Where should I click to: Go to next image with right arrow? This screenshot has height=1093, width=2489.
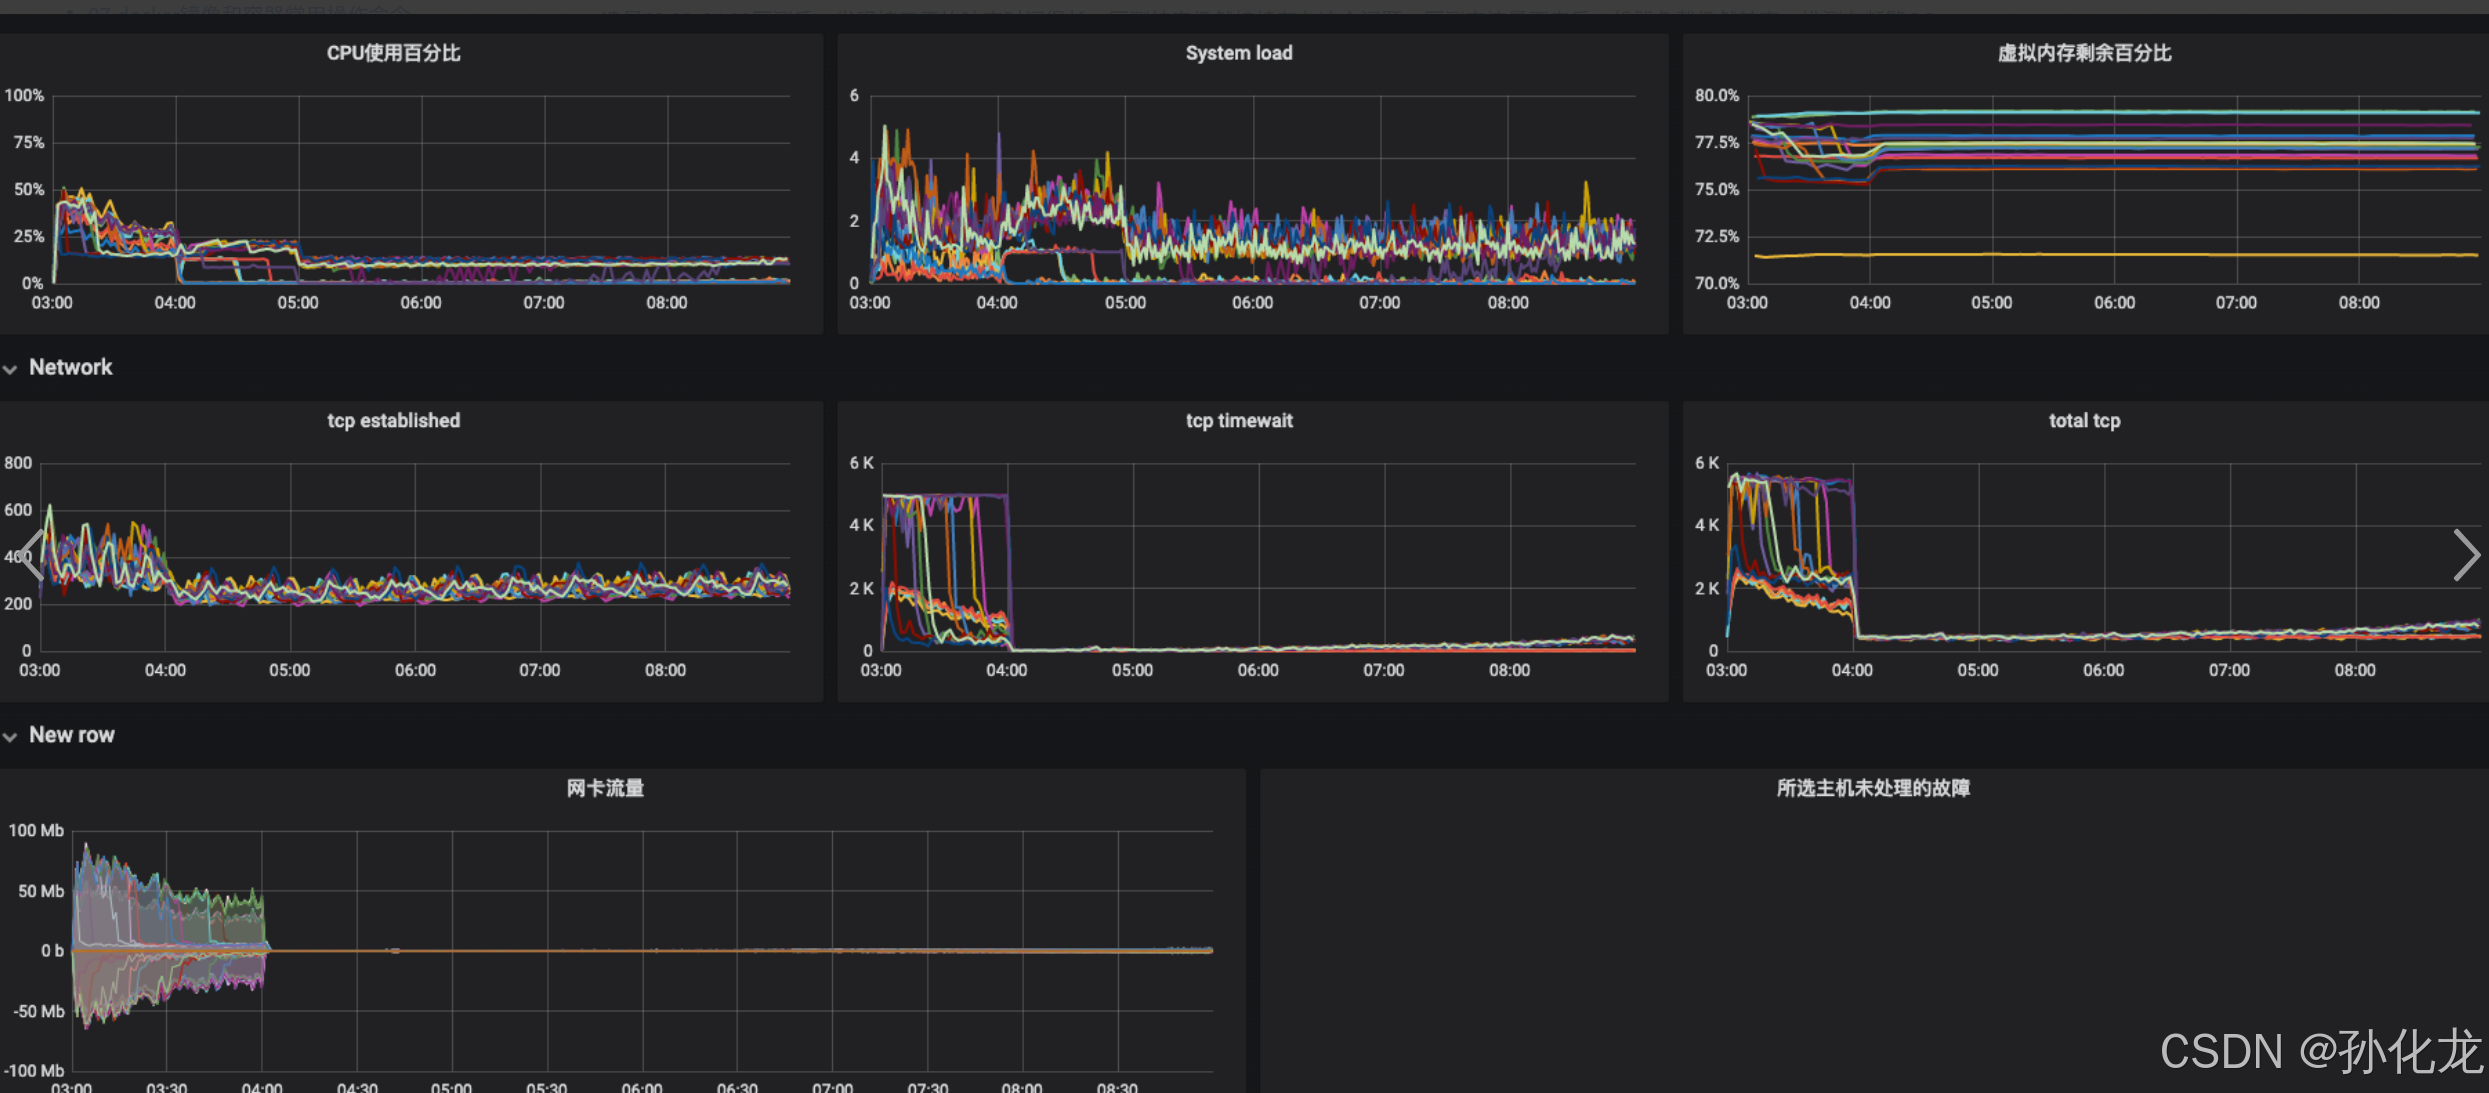(x=2465, y=555)
